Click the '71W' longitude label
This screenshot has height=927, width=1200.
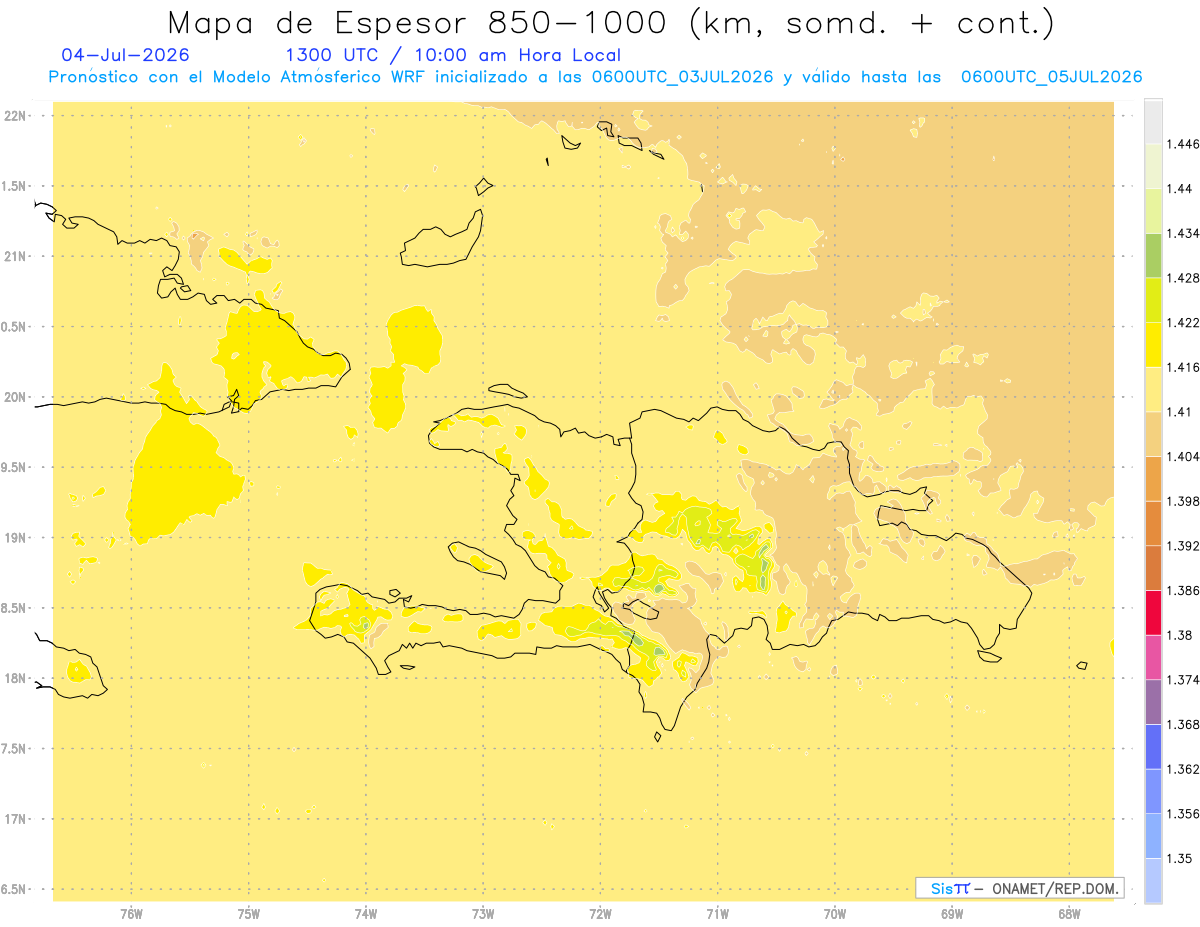tap(717, 912)
